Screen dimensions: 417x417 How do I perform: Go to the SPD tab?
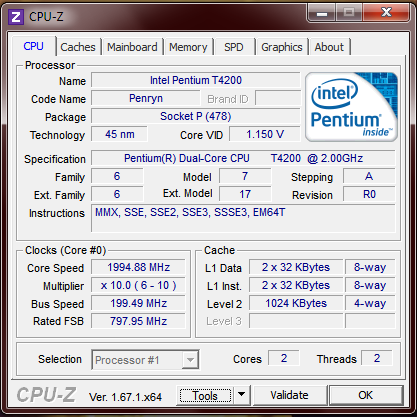[x=234, y=47]
